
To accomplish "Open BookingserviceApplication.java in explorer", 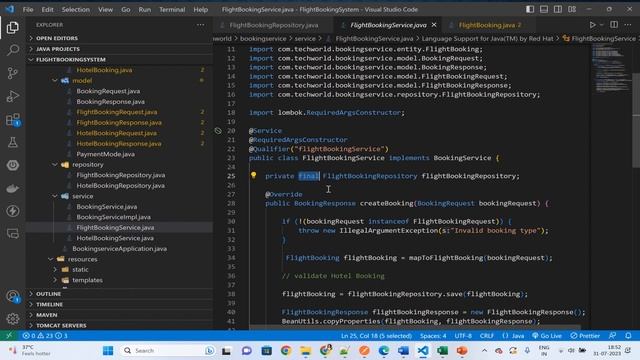I will [119, 249].
